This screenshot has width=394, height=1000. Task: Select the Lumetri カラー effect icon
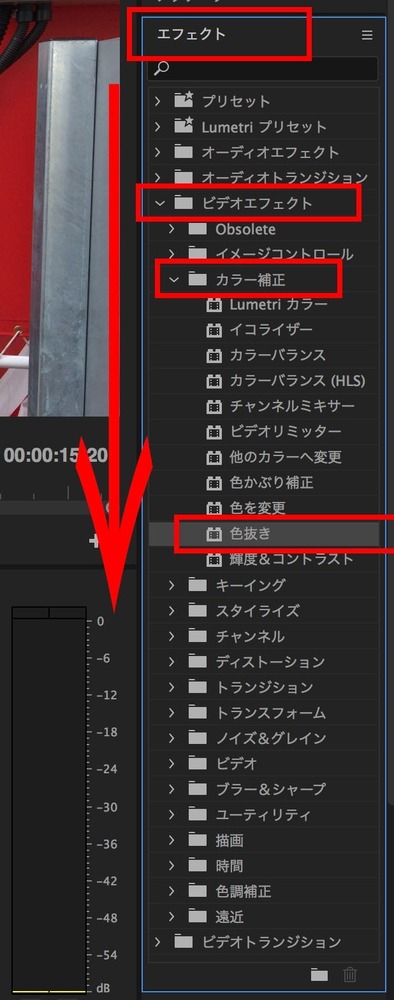[214, 305]
